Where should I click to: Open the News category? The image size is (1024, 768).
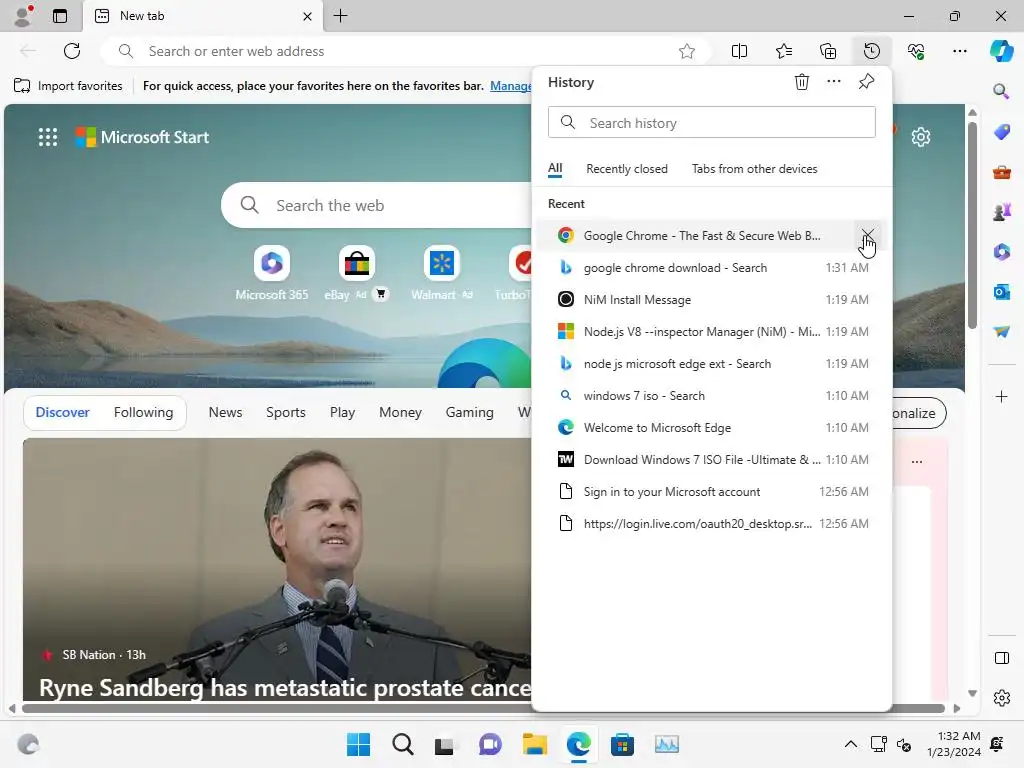225,412
